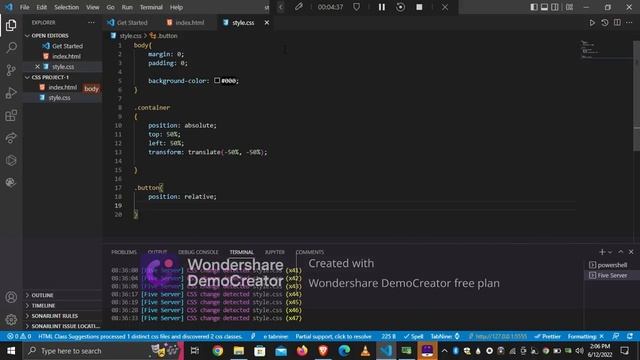Open the Search view in the activity bar
The width and height of the screenshot is (640, 360).
(x=11, y=47)
